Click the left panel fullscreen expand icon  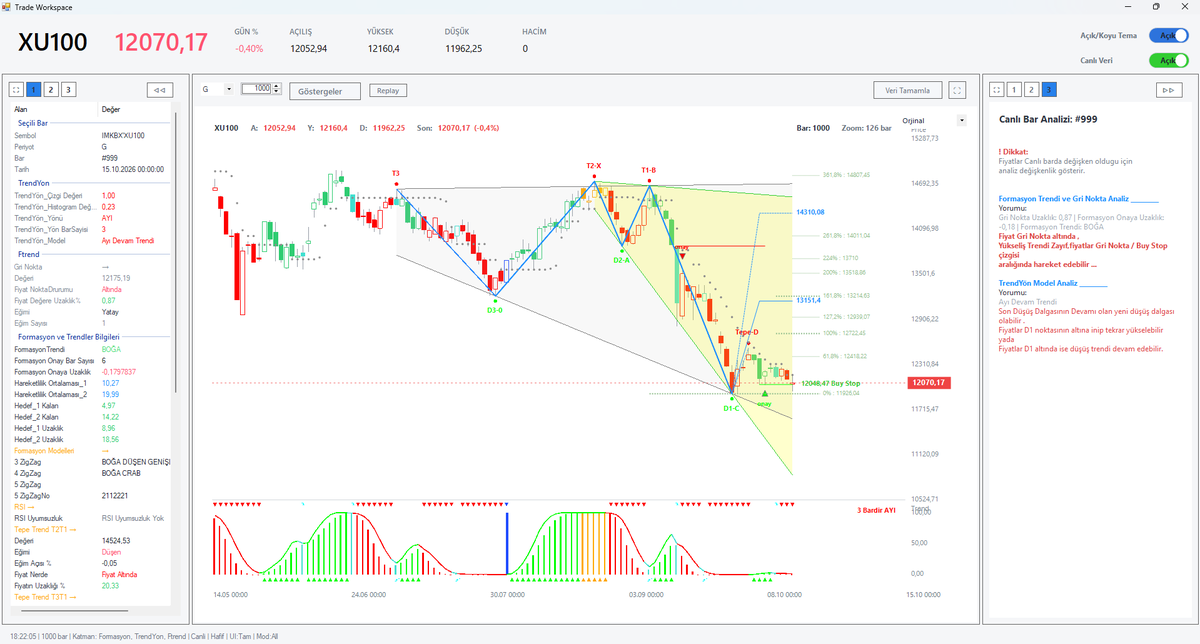coord(17,90)
